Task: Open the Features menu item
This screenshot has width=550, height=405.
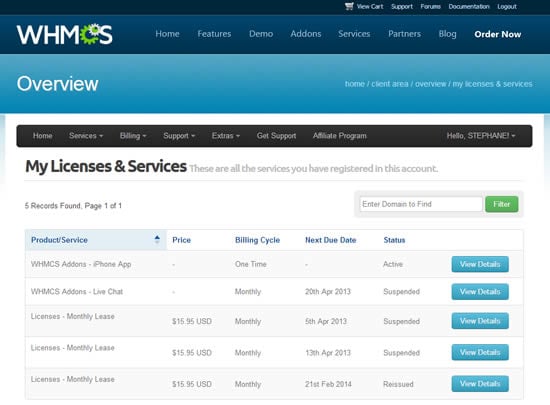Action: click(214, 34)
